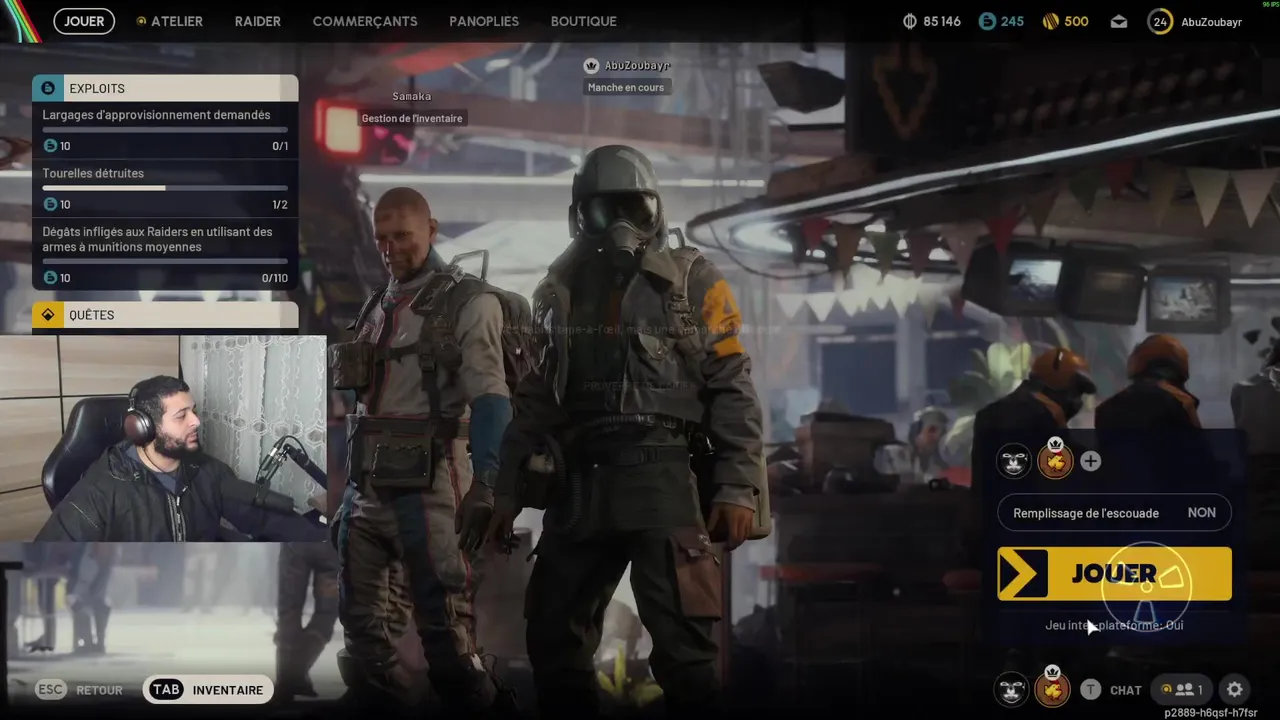The width and height of the screenshot is (1280, 720).
Task: Open the BOUTIQUE tab
Action: click(584, 21)
